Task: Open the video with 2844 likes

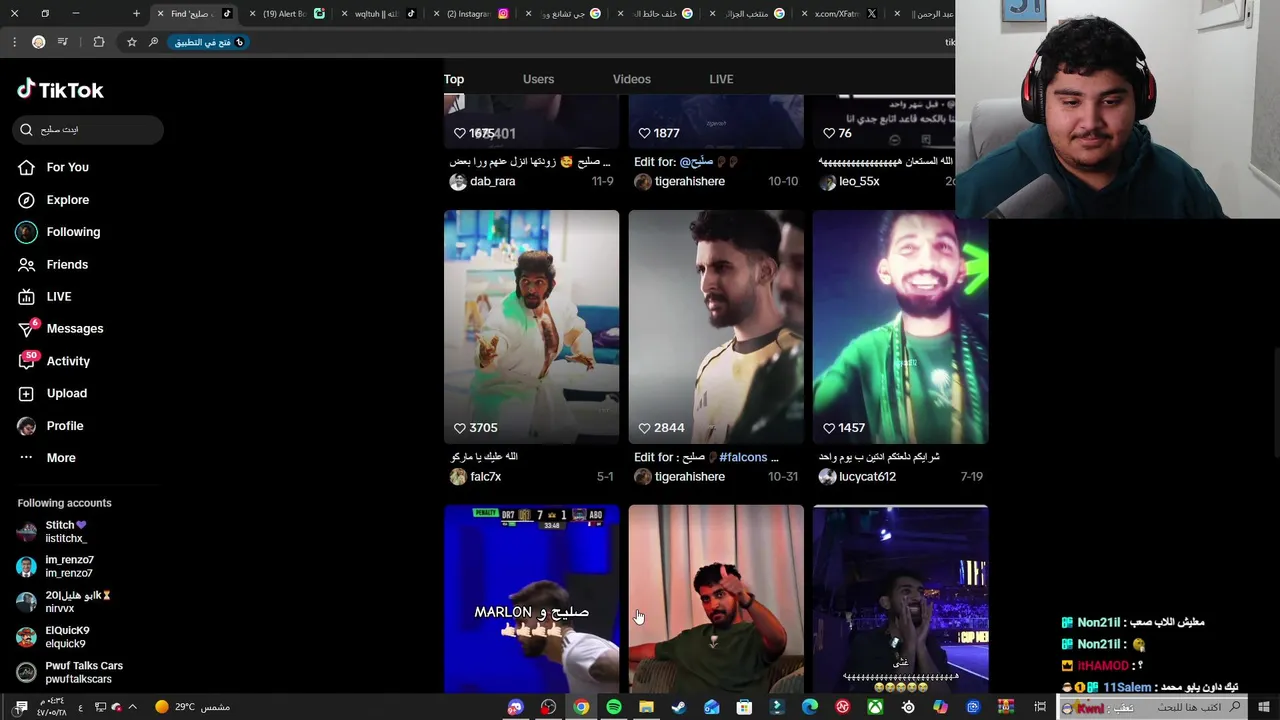Action: 716,327
